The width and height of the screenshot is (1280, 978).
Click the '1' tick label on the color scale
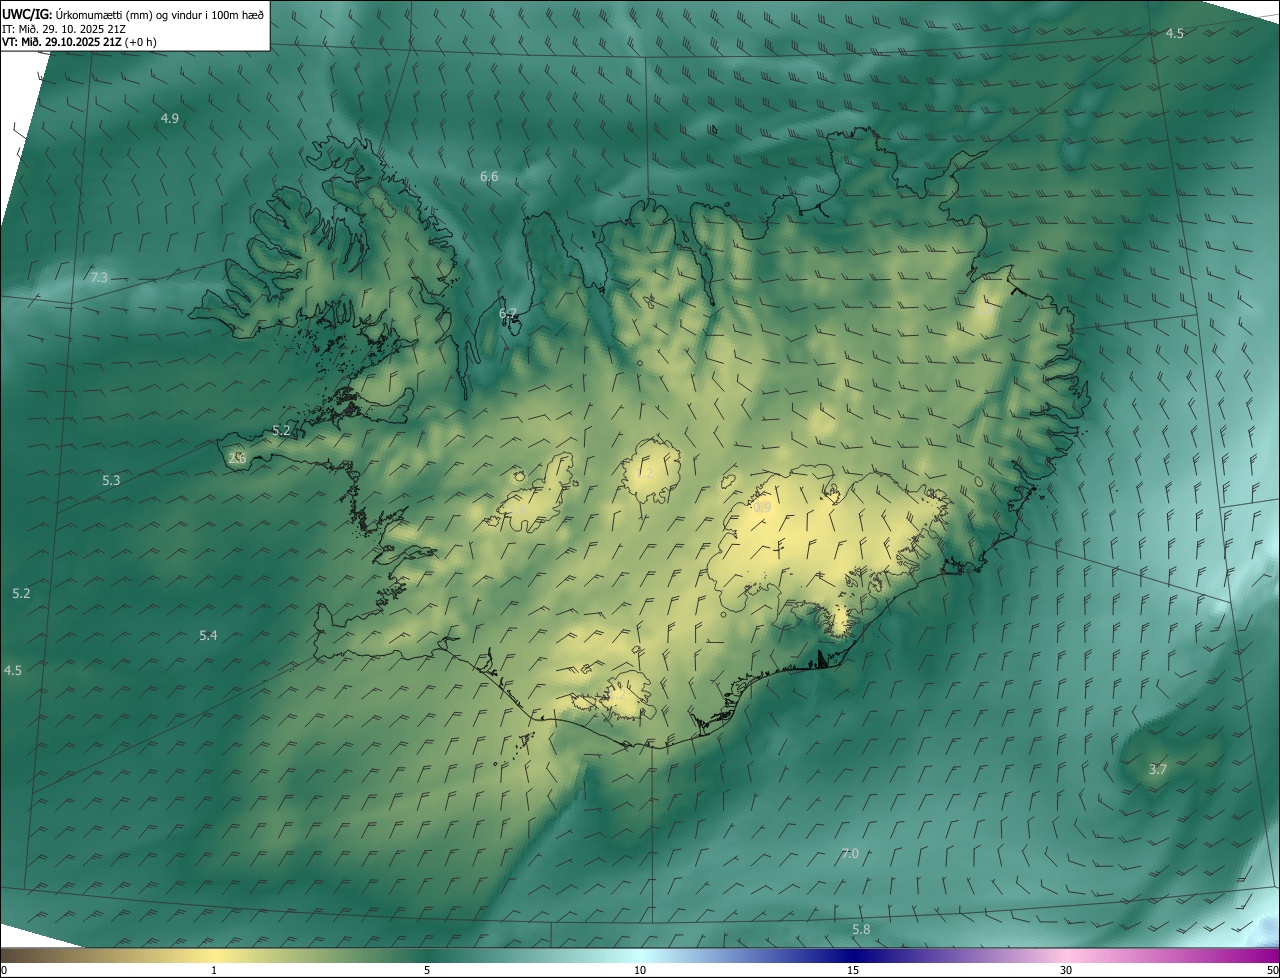214,971
